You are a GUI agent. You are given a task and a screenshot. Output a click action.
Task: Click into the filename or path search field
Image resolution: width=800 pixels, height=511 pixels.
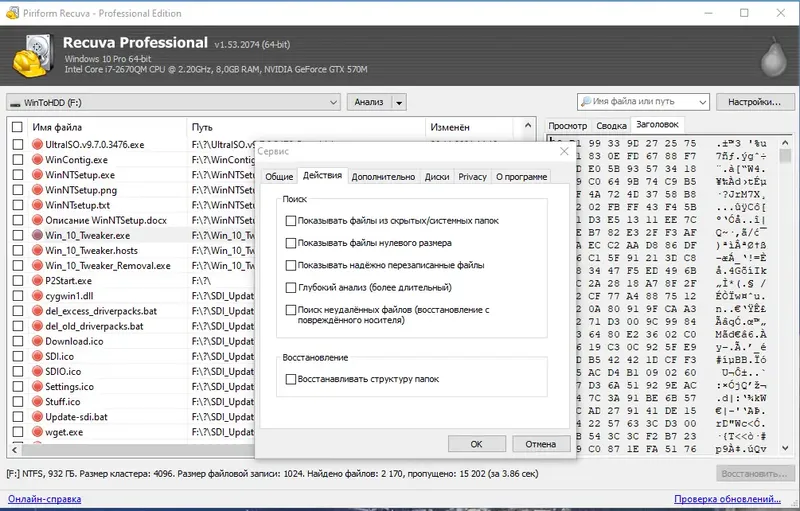[643, 101]
